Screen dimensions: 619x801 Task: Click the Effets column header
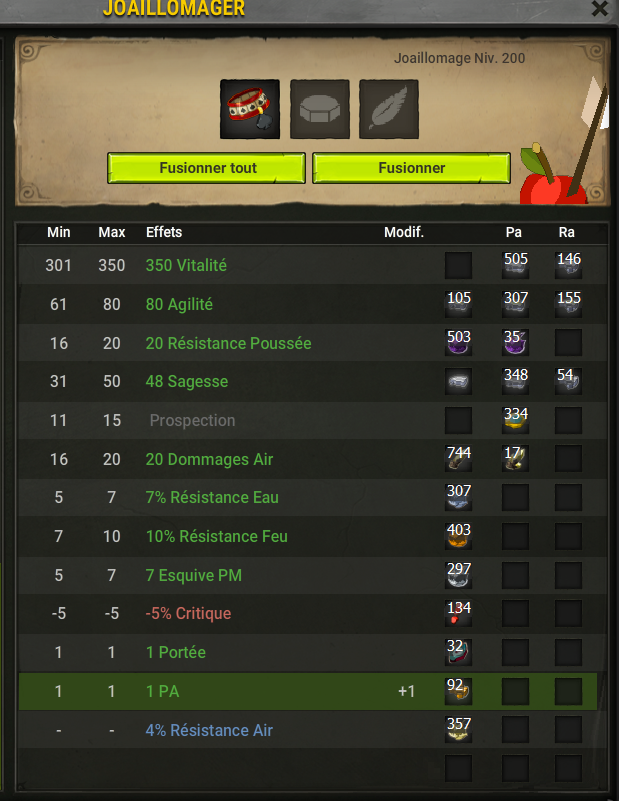(x=164, y=232)
